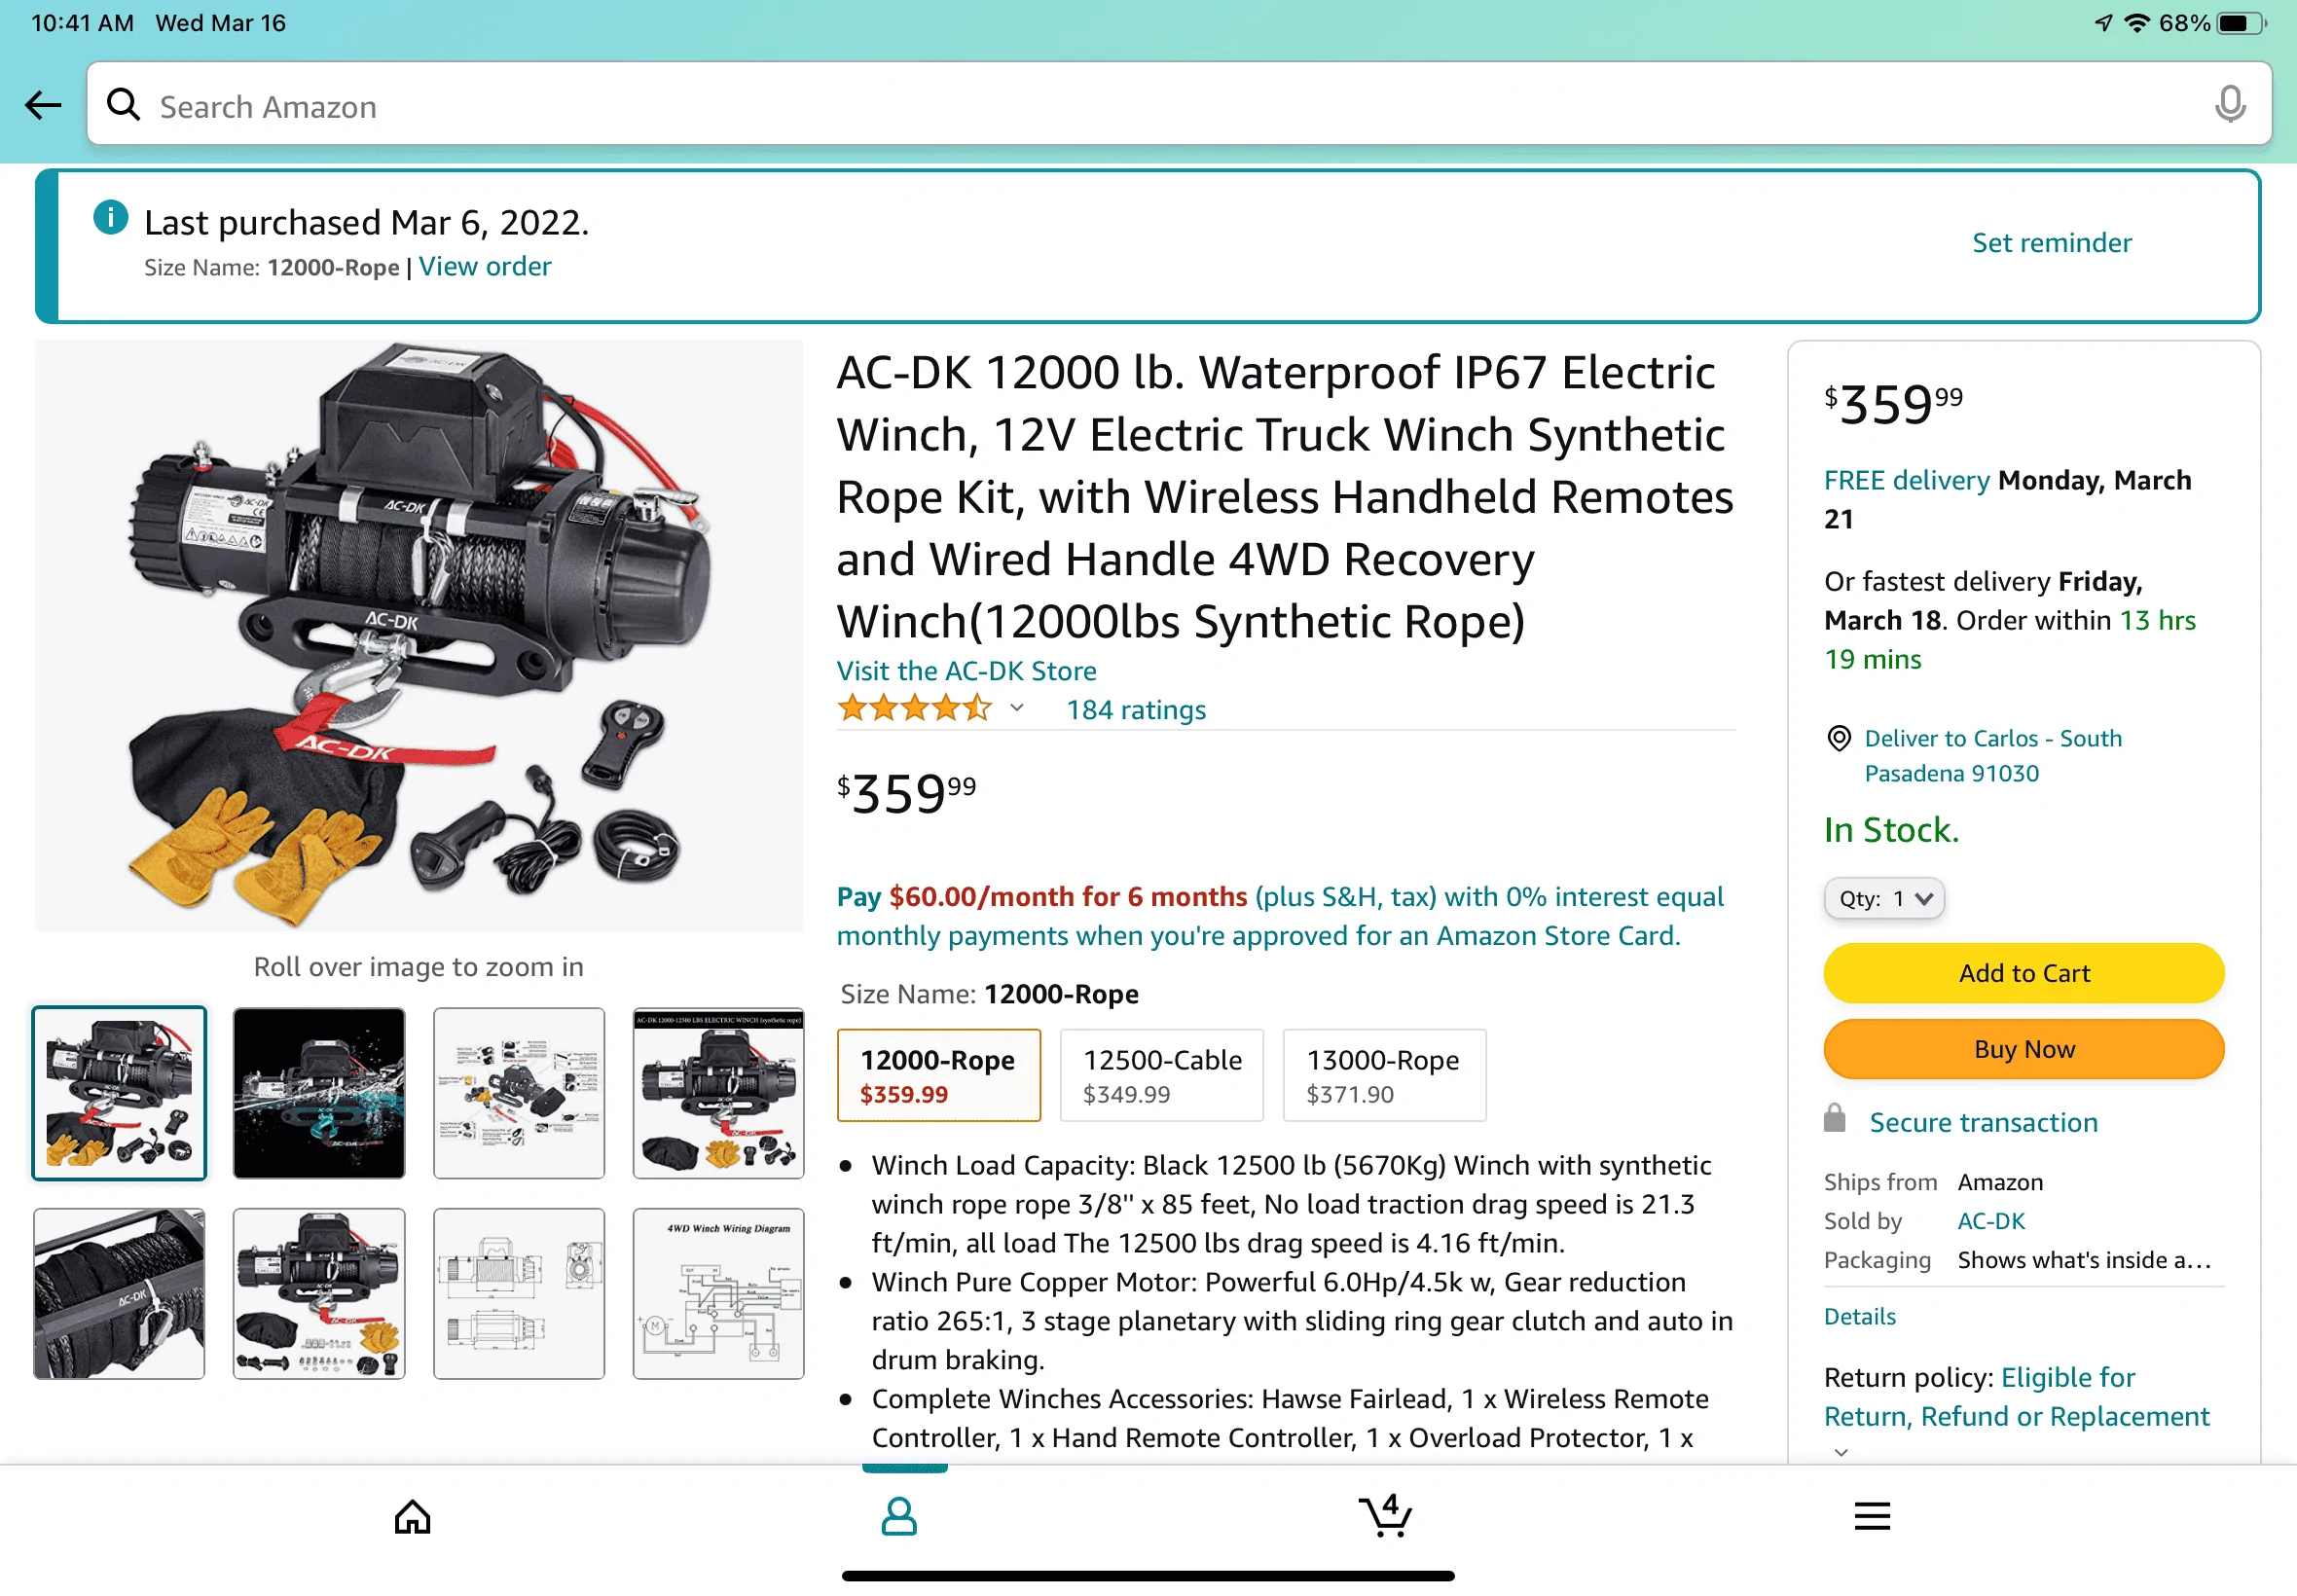Visit the AC-DK Store link

[x=966, y=671]
